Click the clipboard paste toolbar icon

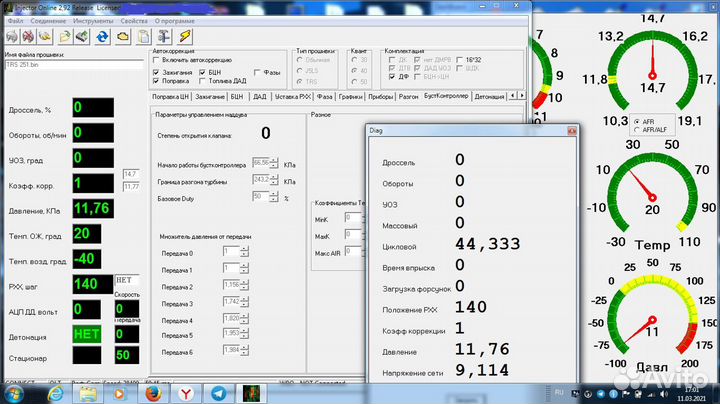pyautogui.click(x=143, y=36)
